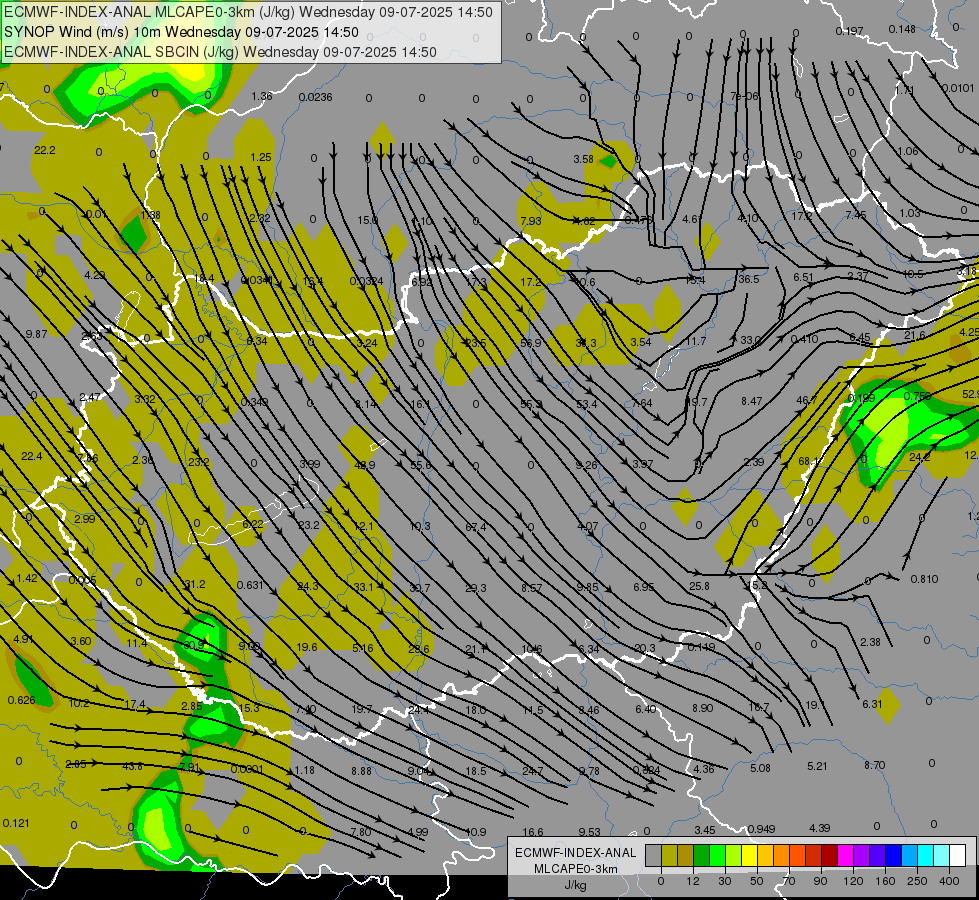The image size is (979, 900).
Task: Click the grid value 0.0236
Action: [315, 97]
